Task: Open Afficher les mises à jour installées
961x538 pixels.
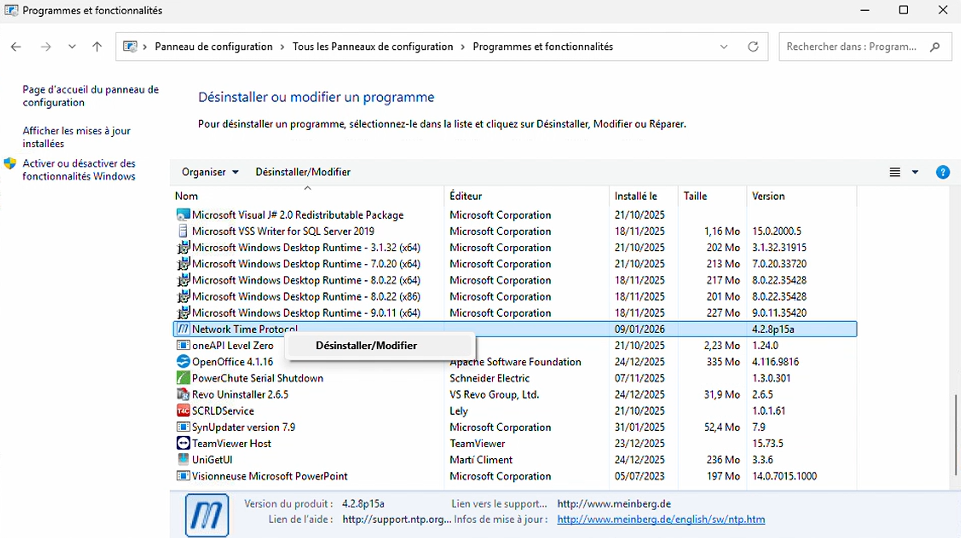Action: (x=77, y=137)
